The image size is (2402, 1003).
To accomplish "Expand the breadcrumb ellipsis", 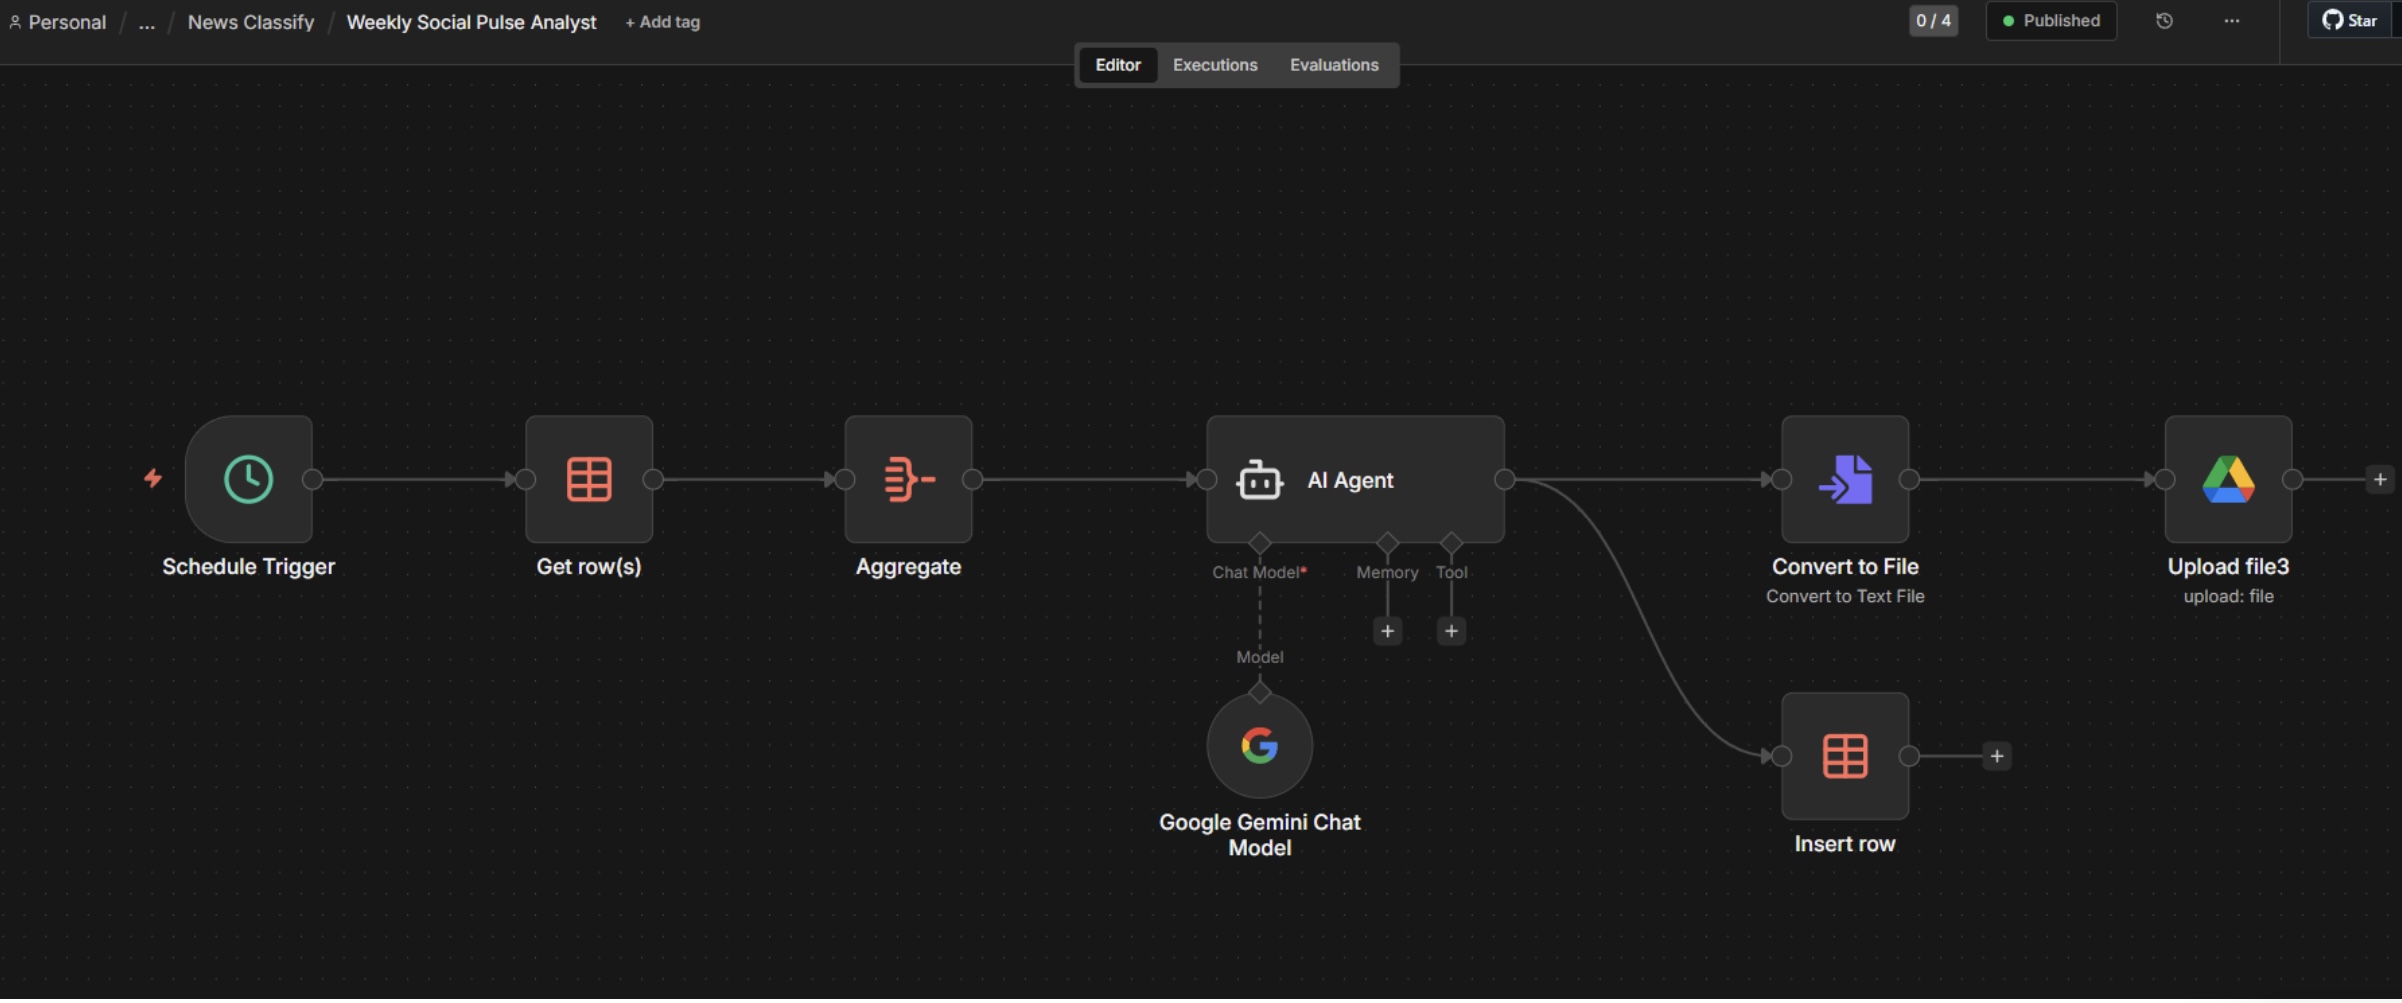I will pos(147,22).
